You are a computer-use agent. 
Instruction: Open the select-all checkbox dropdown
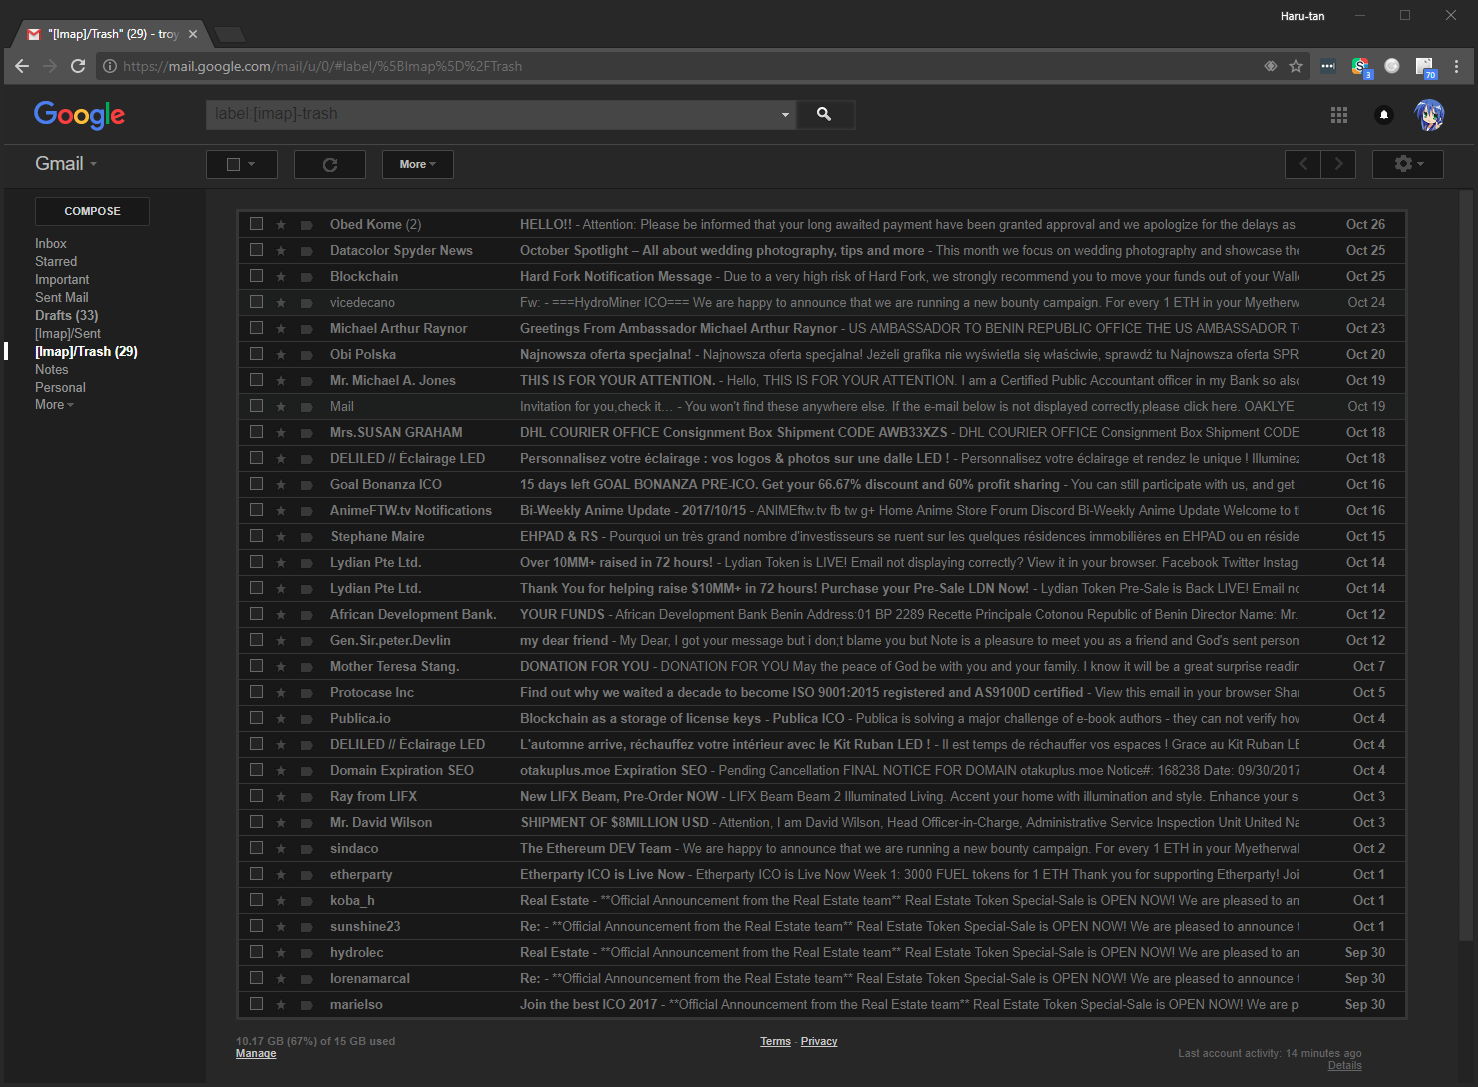[252, 164]
